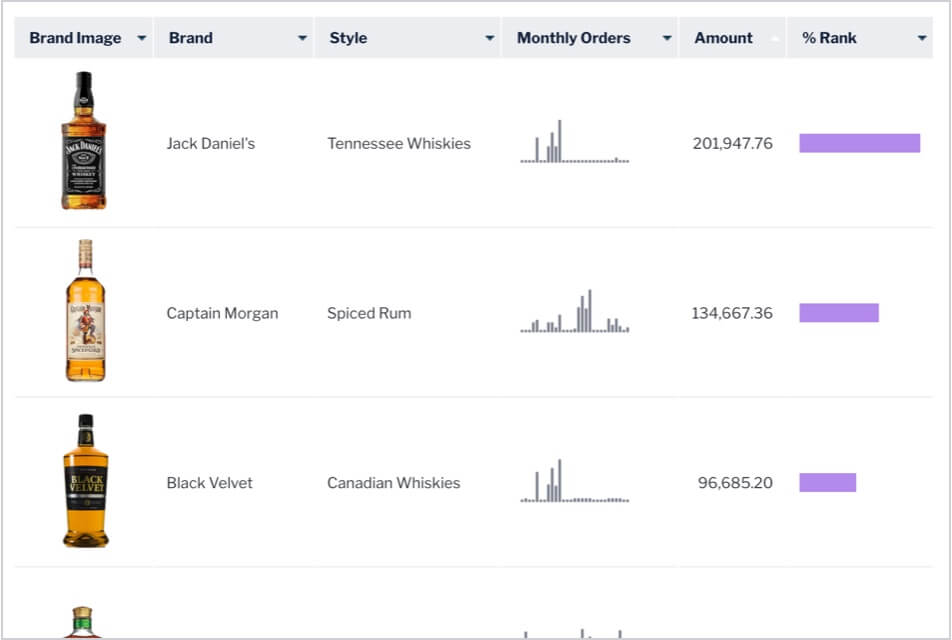
Task: Expand the Style column dropdown arrow
Action: 490,38
